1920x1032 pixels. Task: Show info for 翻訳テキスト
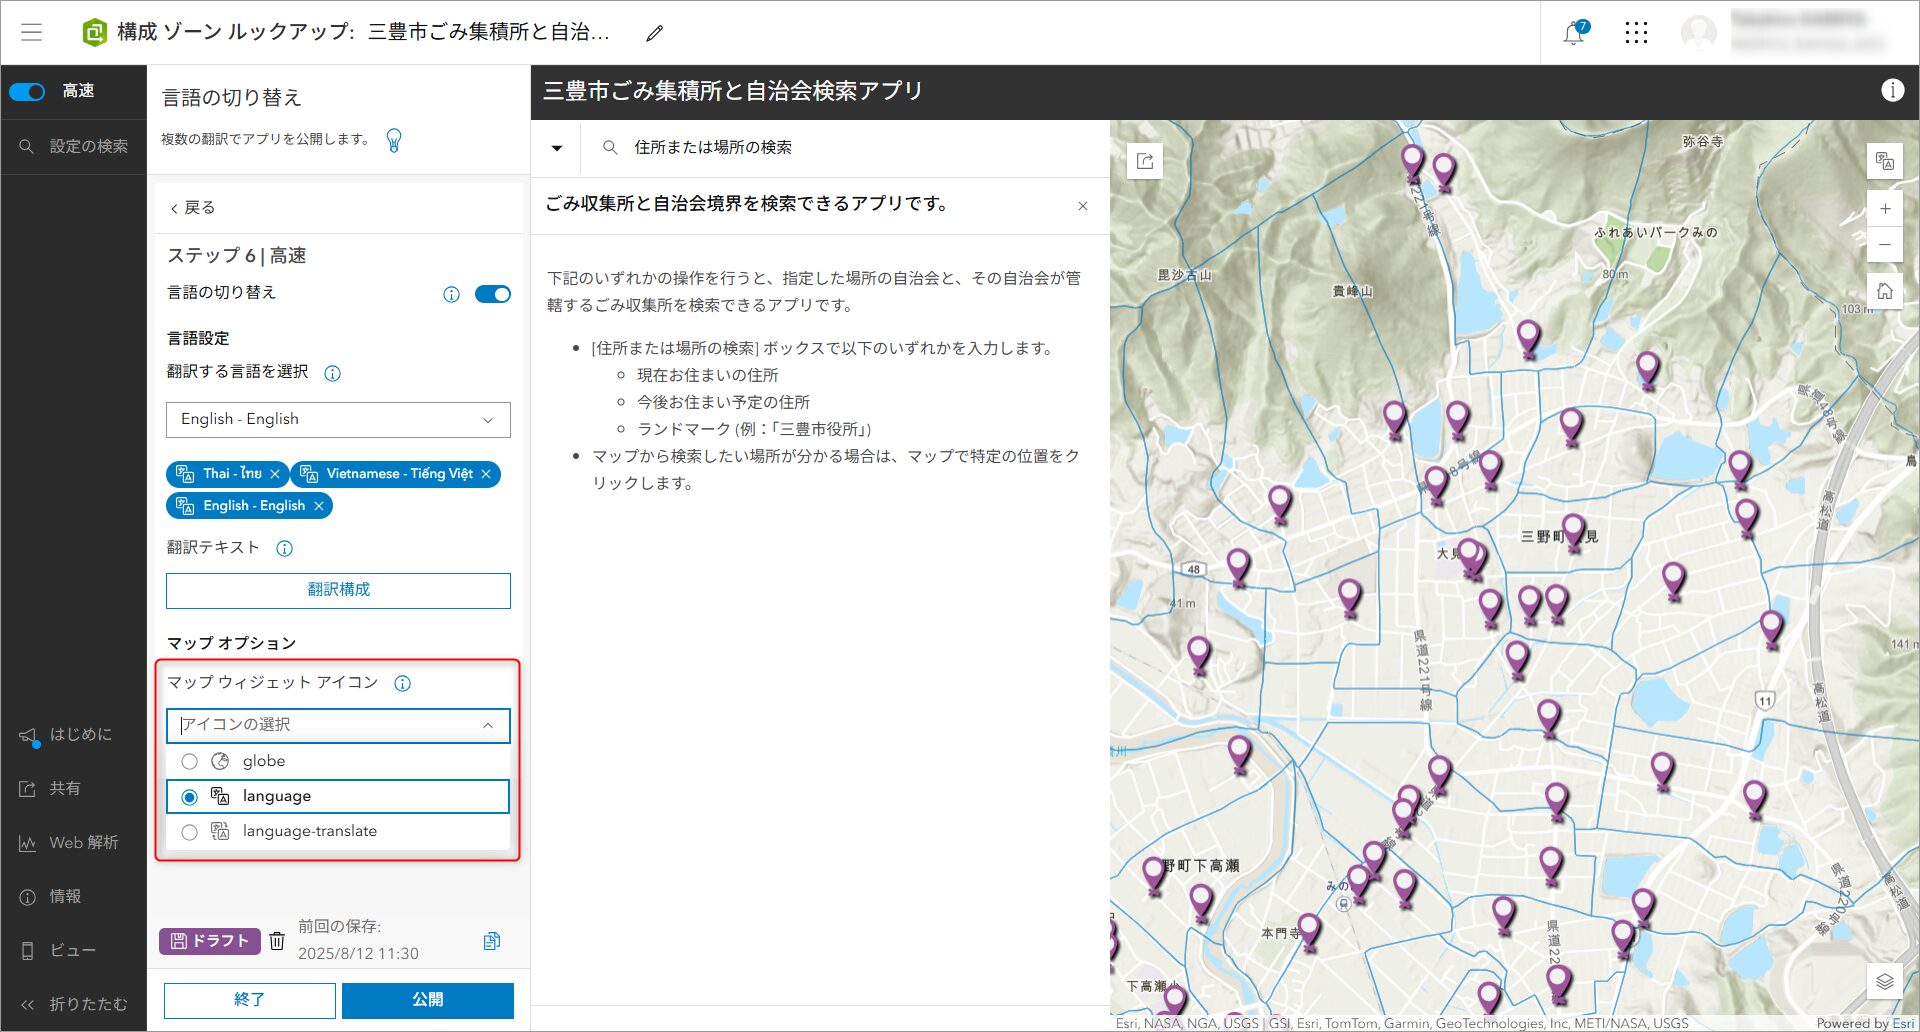284,548
